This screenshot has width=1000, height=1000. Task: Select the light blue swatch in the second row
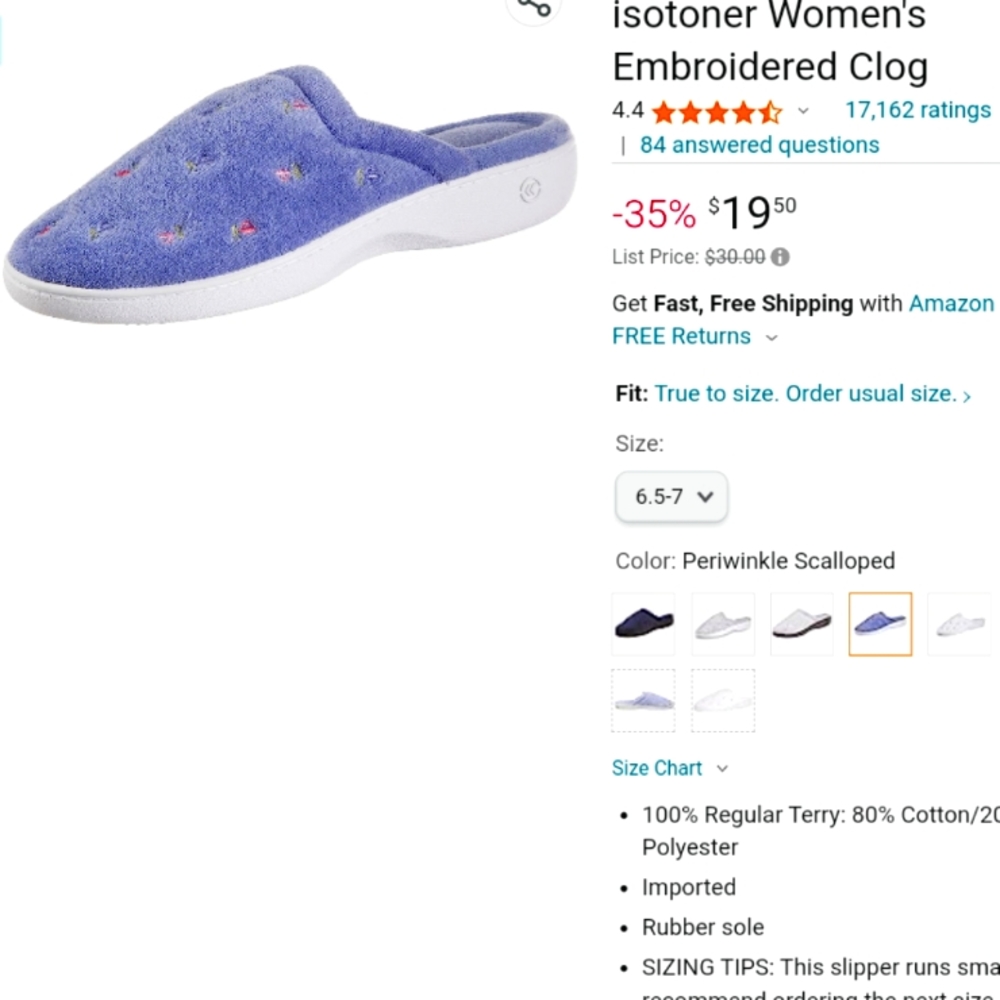[x=643, y=699]
